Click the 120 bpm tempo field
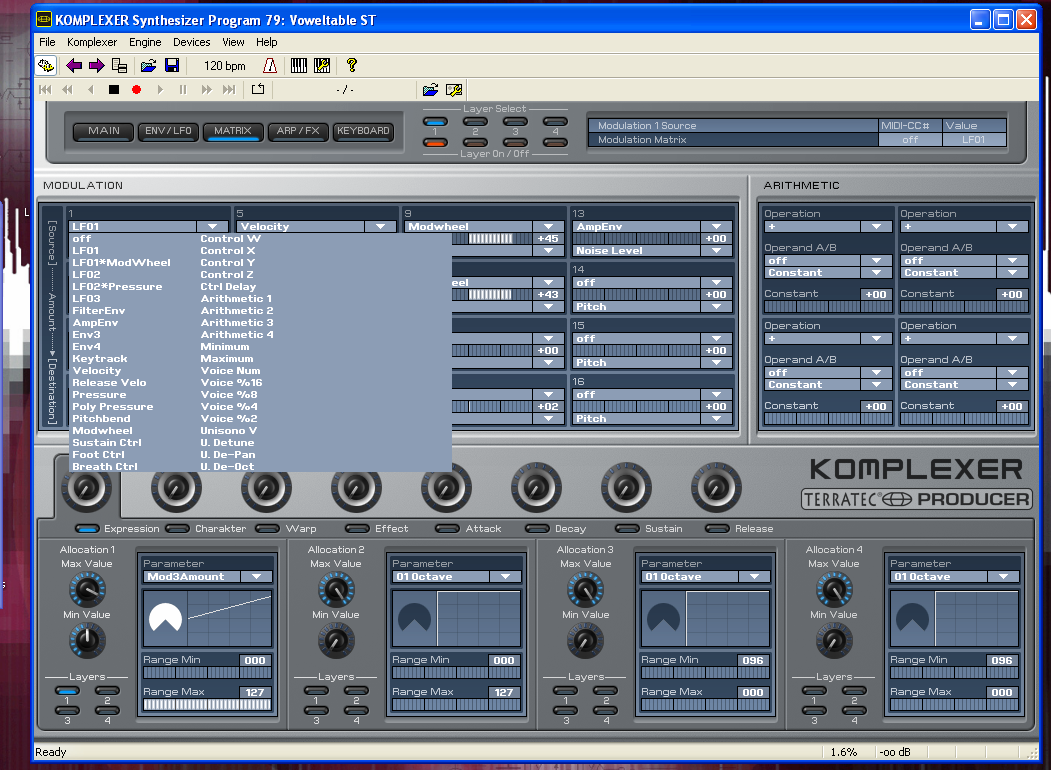This screenshot has height=770, width=1051. (x=225, y=66)
